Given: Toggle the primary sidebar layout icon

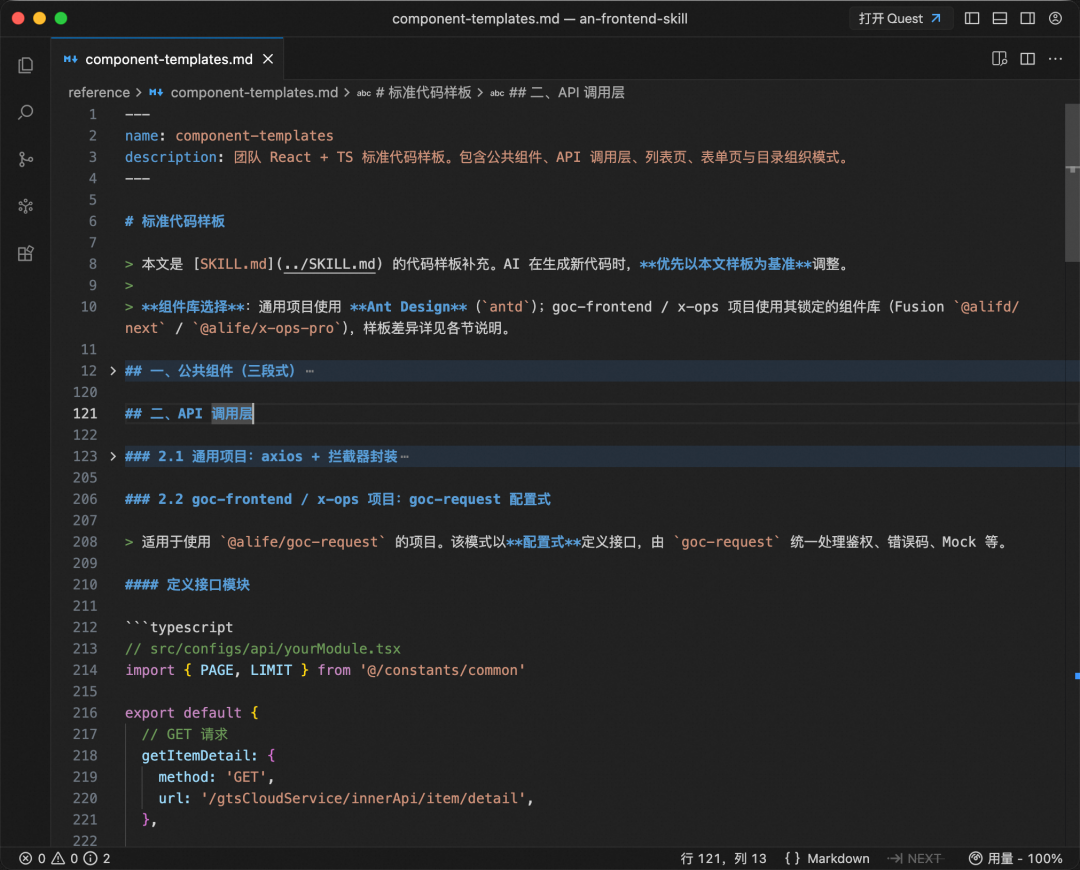Looking at the screenshot, I should pos(972,19).
